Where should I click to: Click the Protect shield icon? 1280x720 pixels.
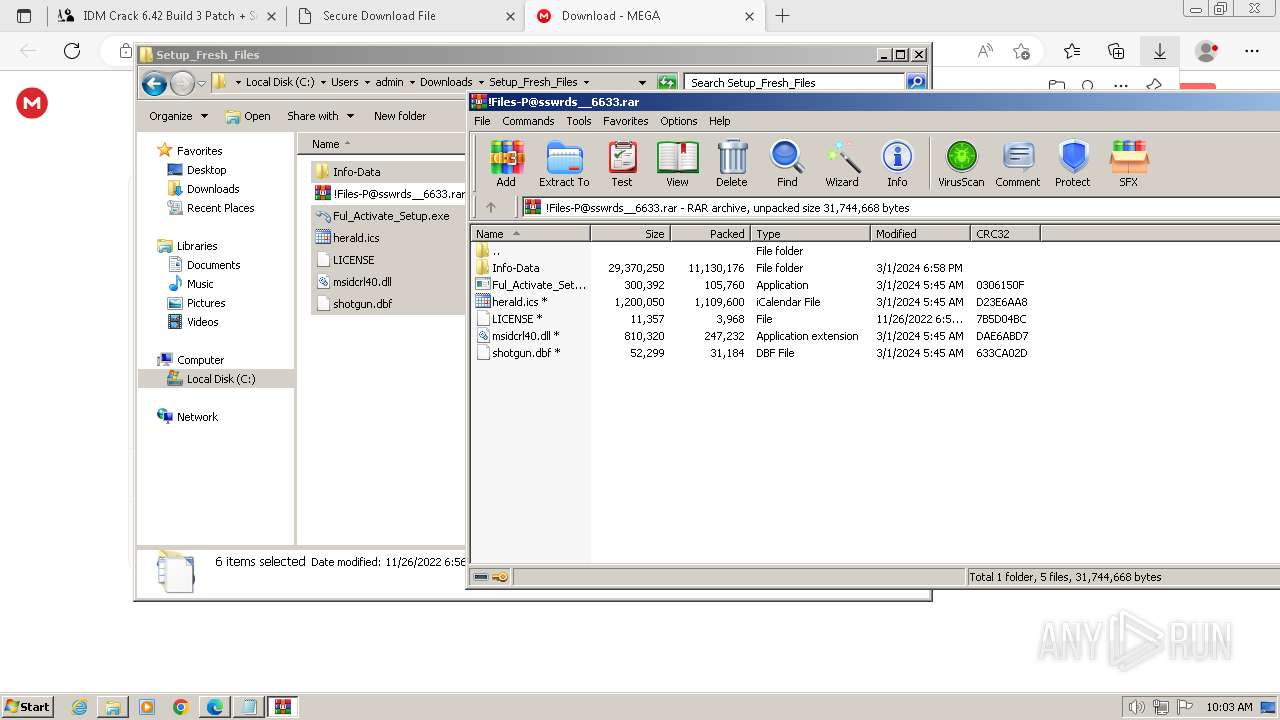[x=1073, y=164]
